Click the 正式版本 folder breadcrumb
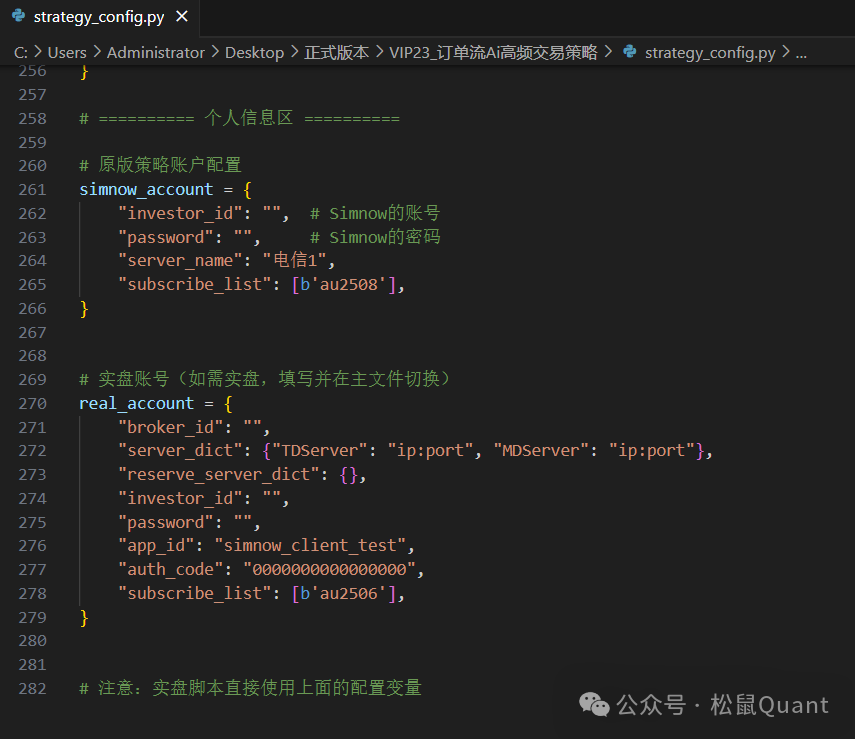 [336, 52]
